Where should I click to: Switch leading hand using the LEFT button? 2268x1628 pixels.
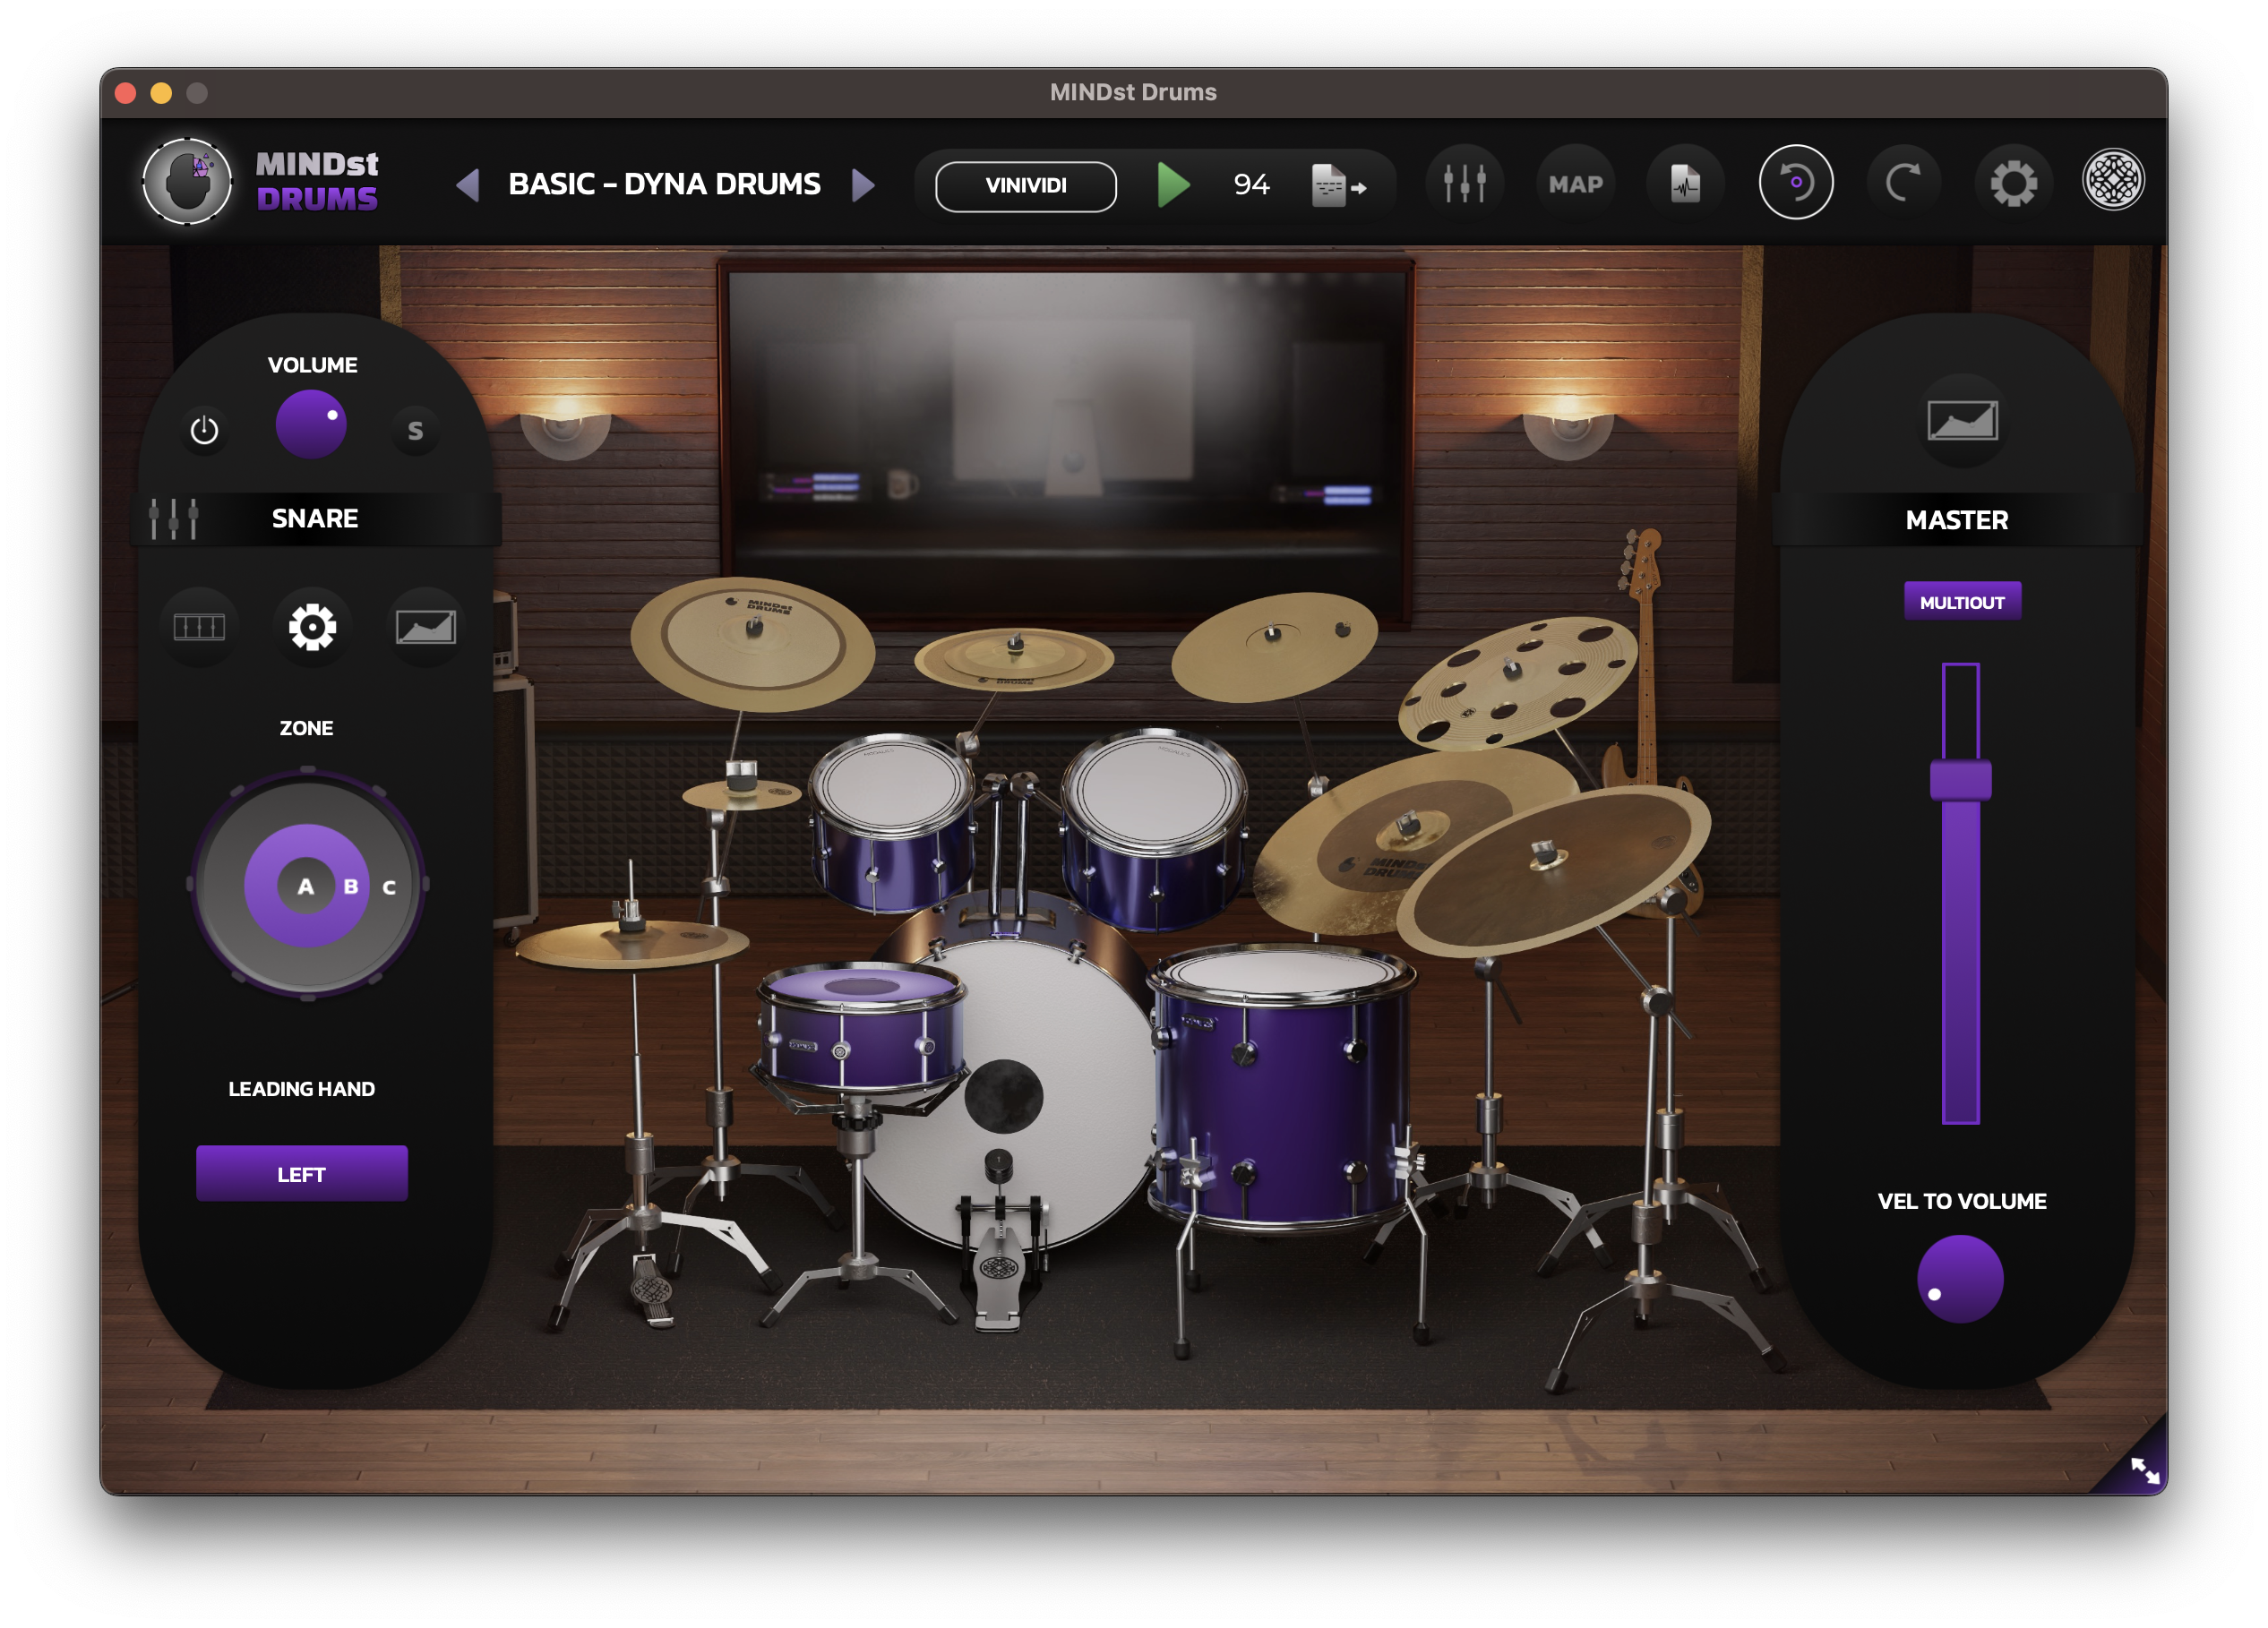301,1173
